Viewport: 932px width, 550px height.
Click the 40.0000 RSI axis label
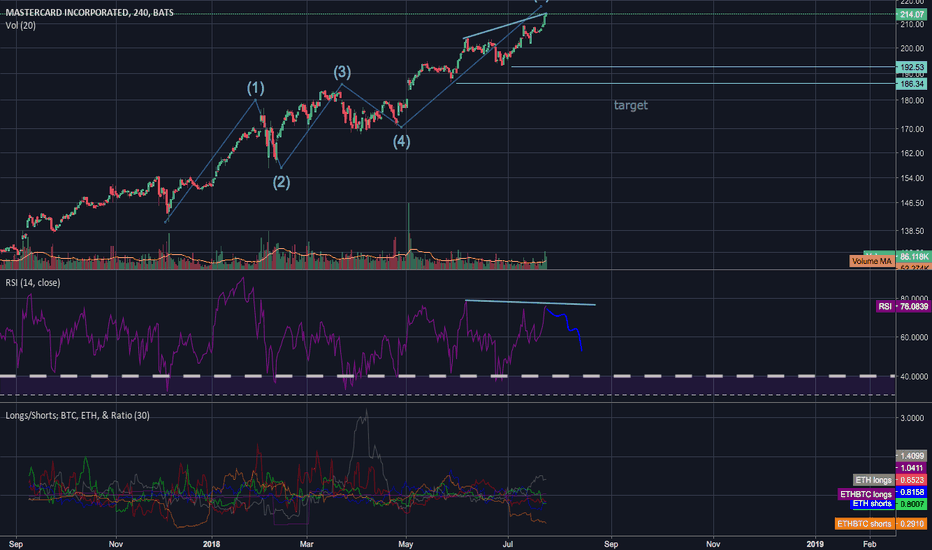click(914, 376)
